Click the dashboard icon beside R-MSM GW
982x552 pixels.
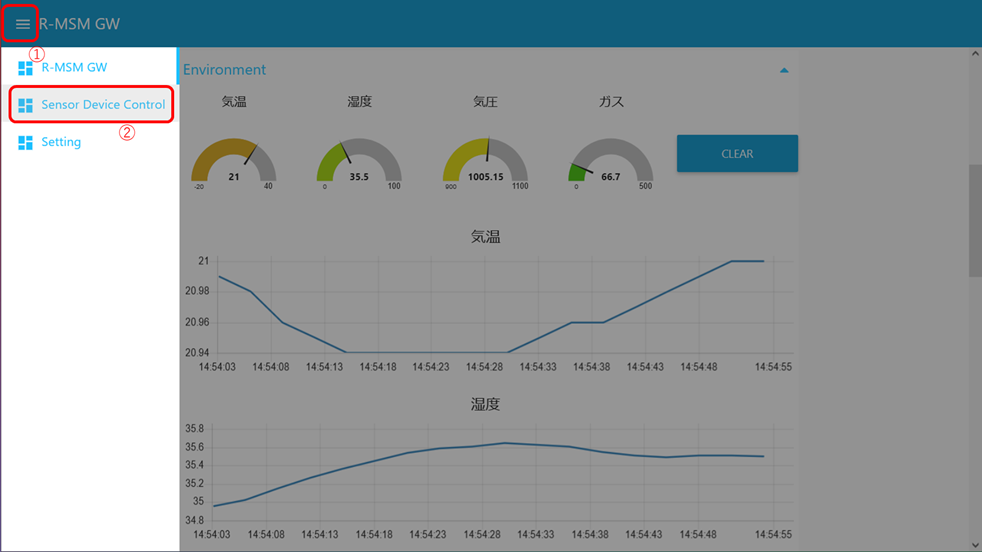coord(26,68)
